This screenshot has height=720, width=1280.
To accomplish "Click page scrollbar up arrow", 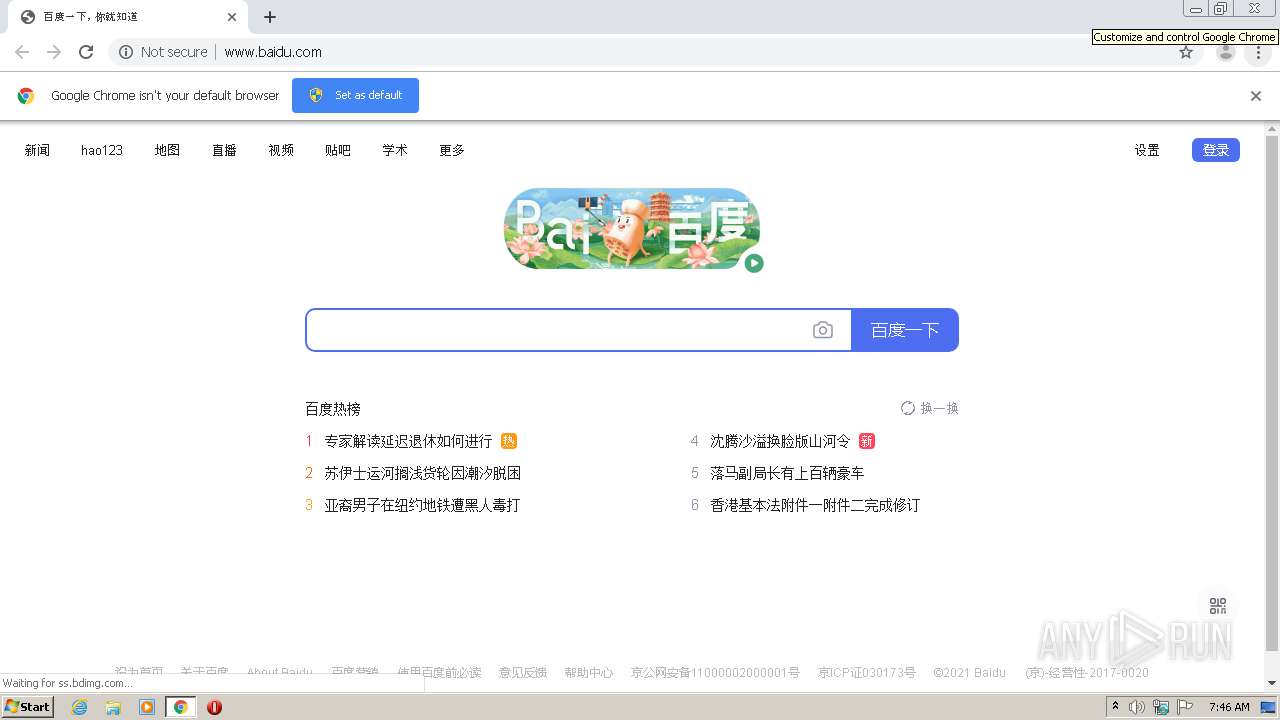I will click(x=1272, y=129).
